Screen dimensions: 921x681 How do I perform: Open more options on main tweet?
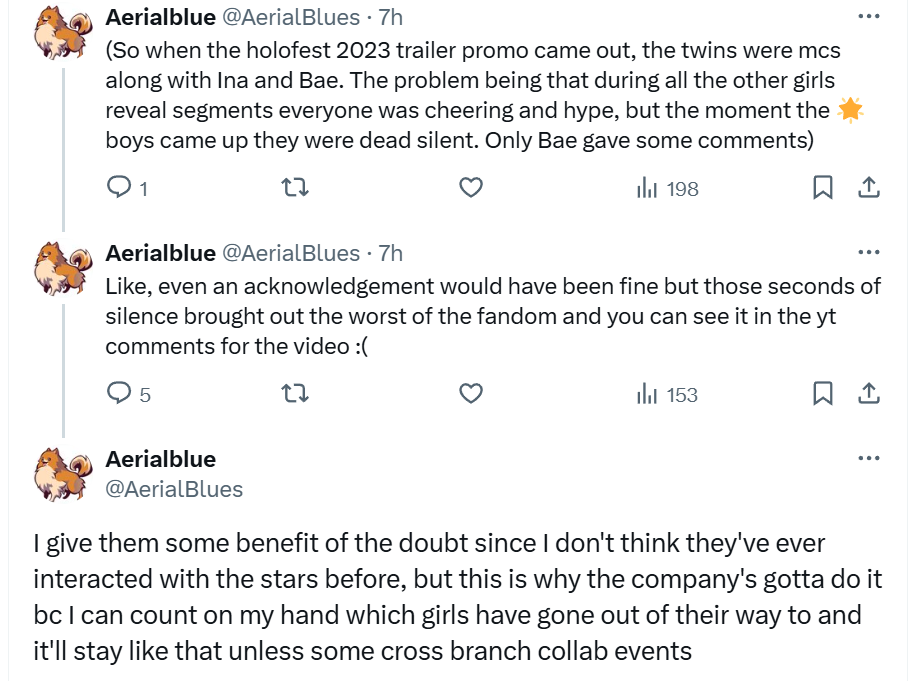tap(869, 458)
